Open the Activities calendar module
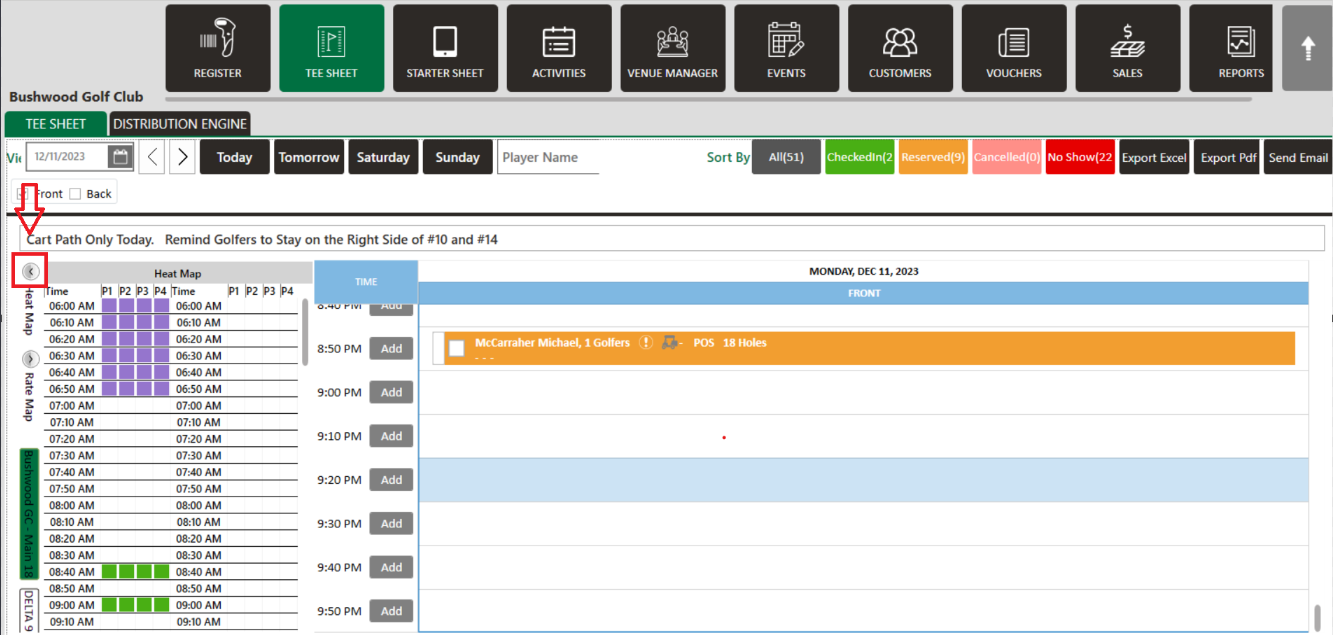The image size is (1333, 635). point(559,48)
